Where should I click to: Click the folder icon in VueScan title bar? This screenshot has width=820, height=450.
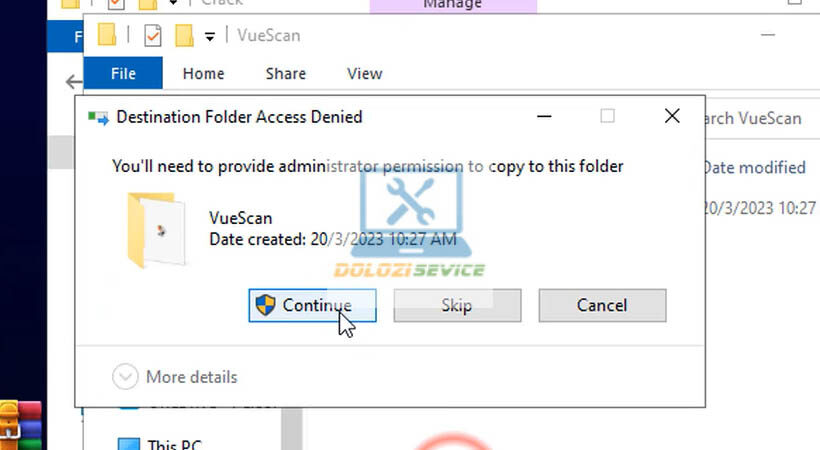tap(107, 36)
